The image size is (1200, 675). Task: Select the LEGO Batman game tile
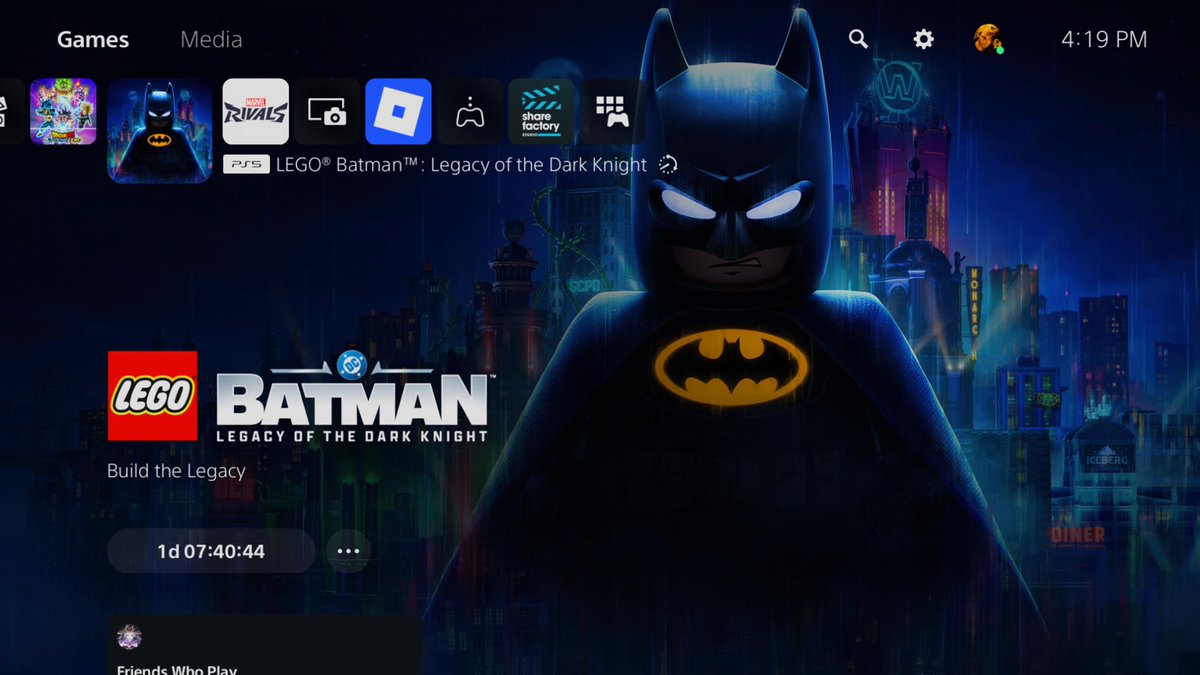tap(160, 131)
